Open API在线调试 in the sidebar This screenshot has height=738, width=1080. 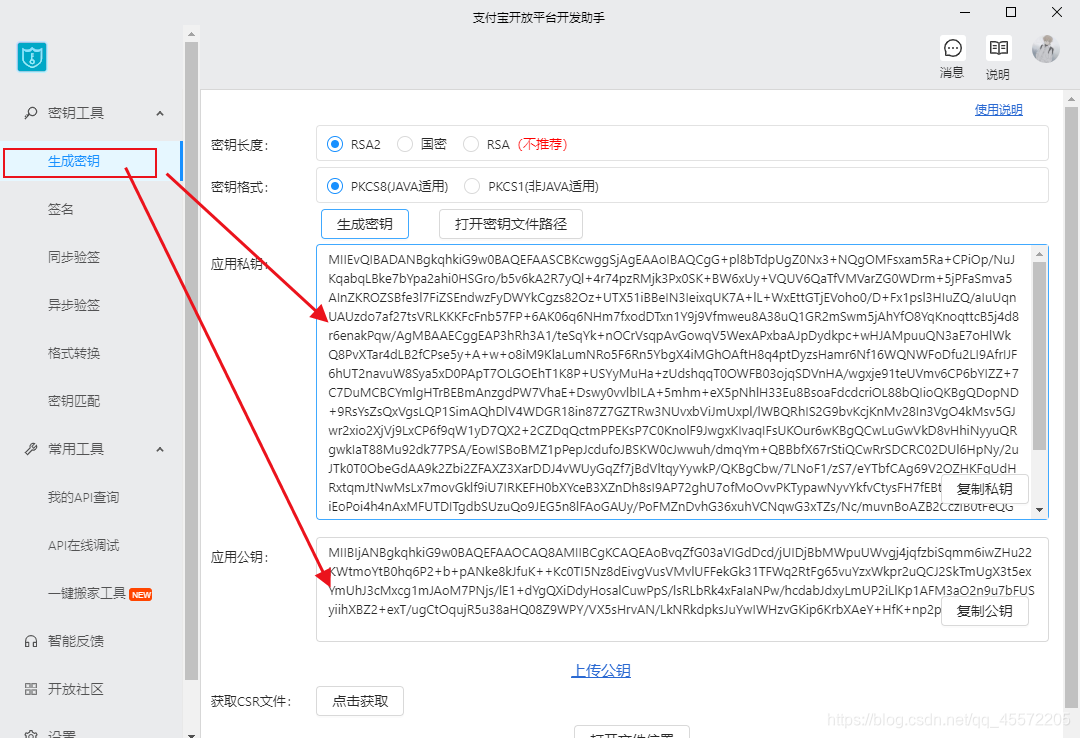(83, 546)
